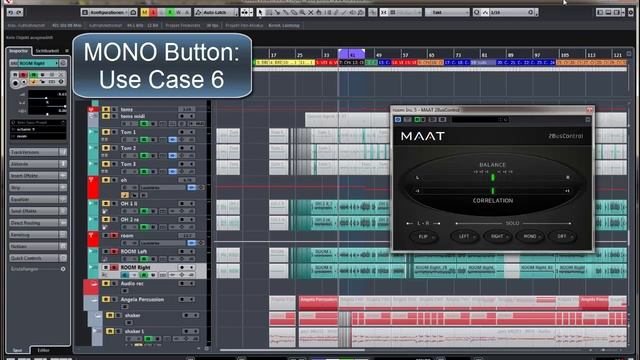Screen dimensions: 640x360
Task: Select the Mute X tool
Action: [x=311, y=13]
